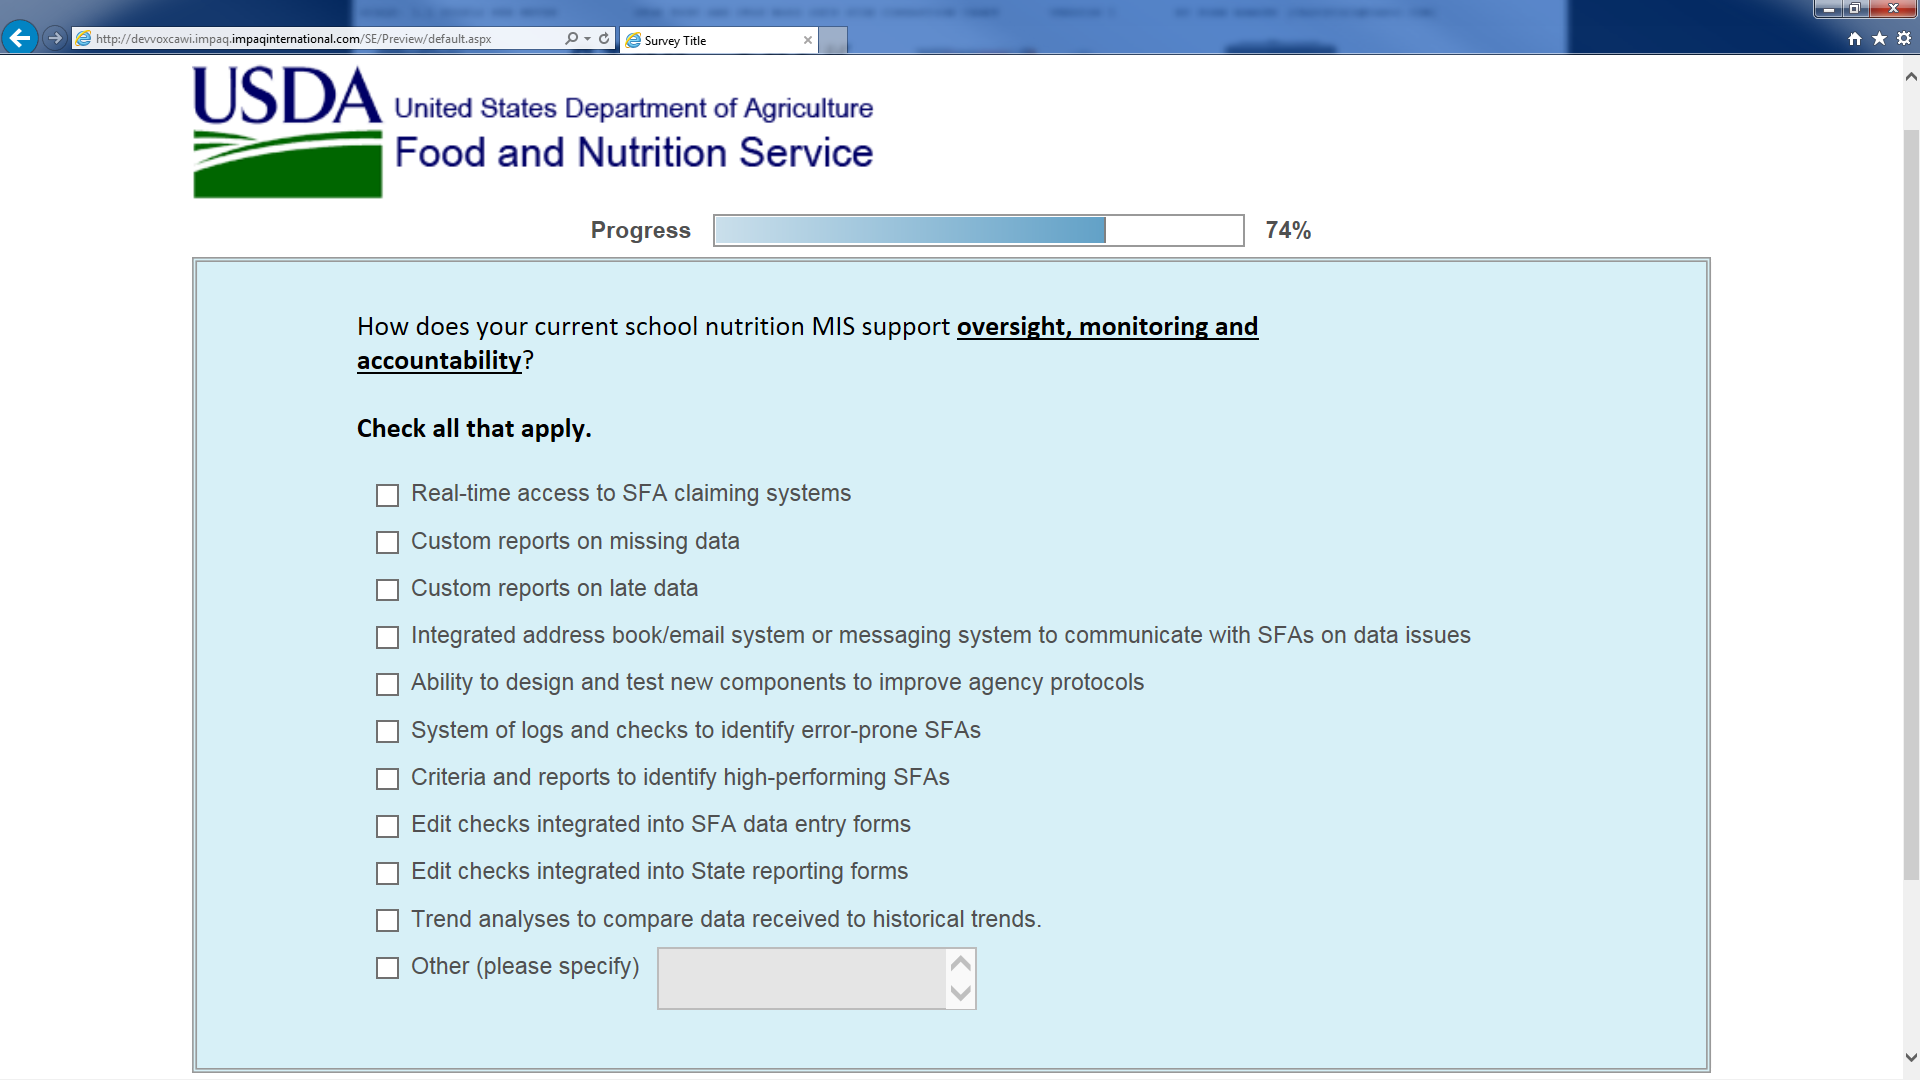The height and width of the screenshot is (1080, 1920).
Task: Enable 'Trend analyses to compare data' checkbox
Action: pyautogui.click(x=387, y=920)
